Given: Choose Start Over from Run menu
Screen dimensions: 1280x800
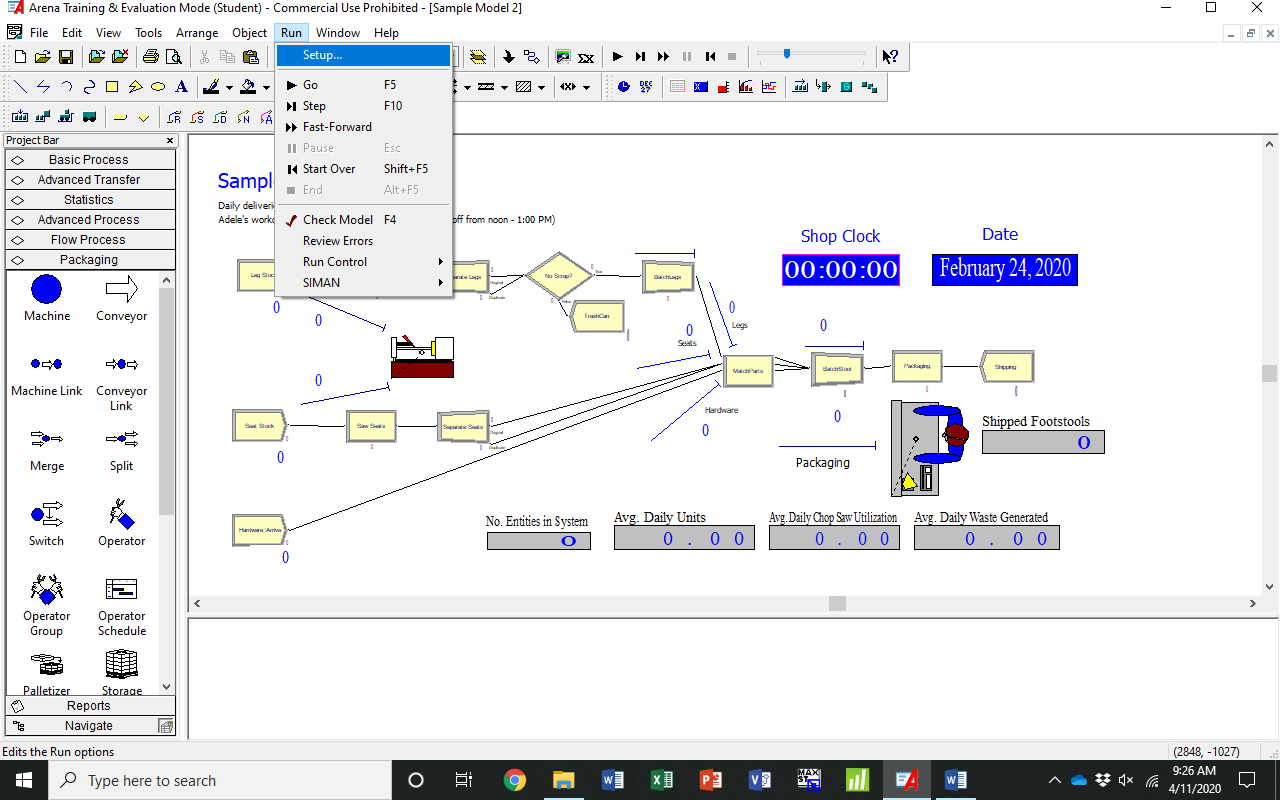Looking at the screenshot, I should (x=365, y=169).
